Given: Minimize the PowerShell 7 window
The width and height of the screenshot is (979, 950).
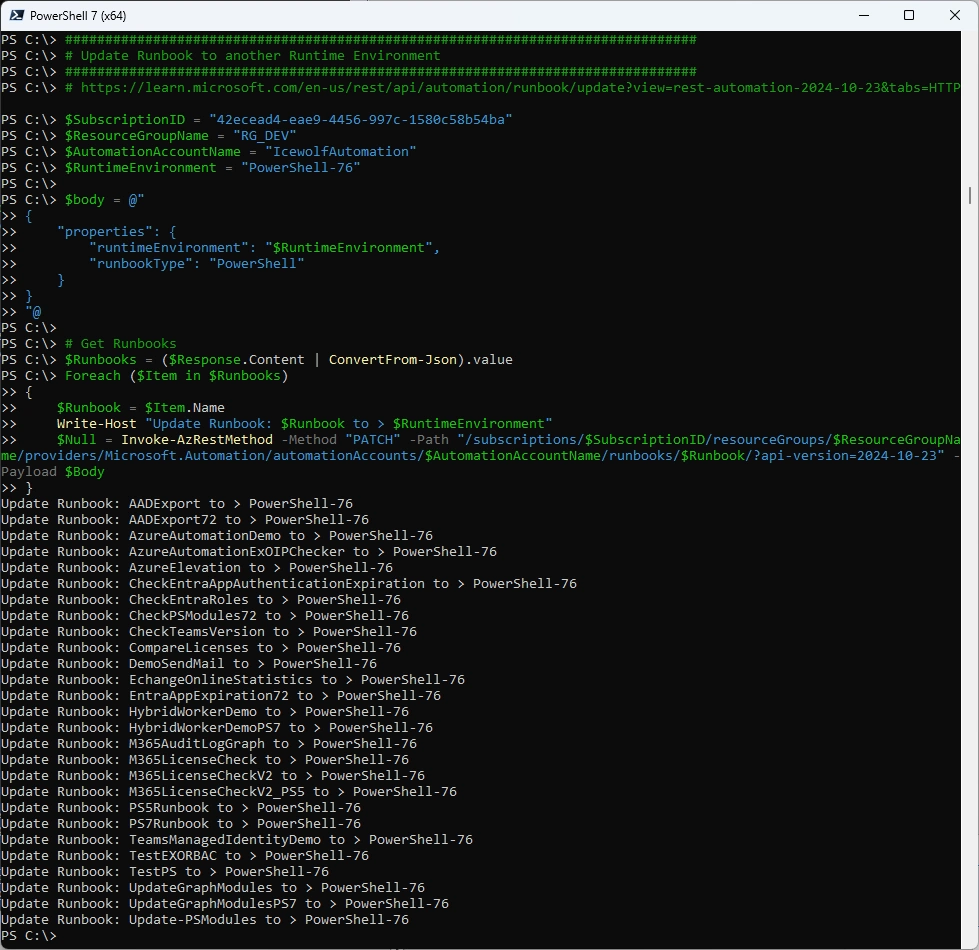Looking at the screenshot, I should (864, 16).
